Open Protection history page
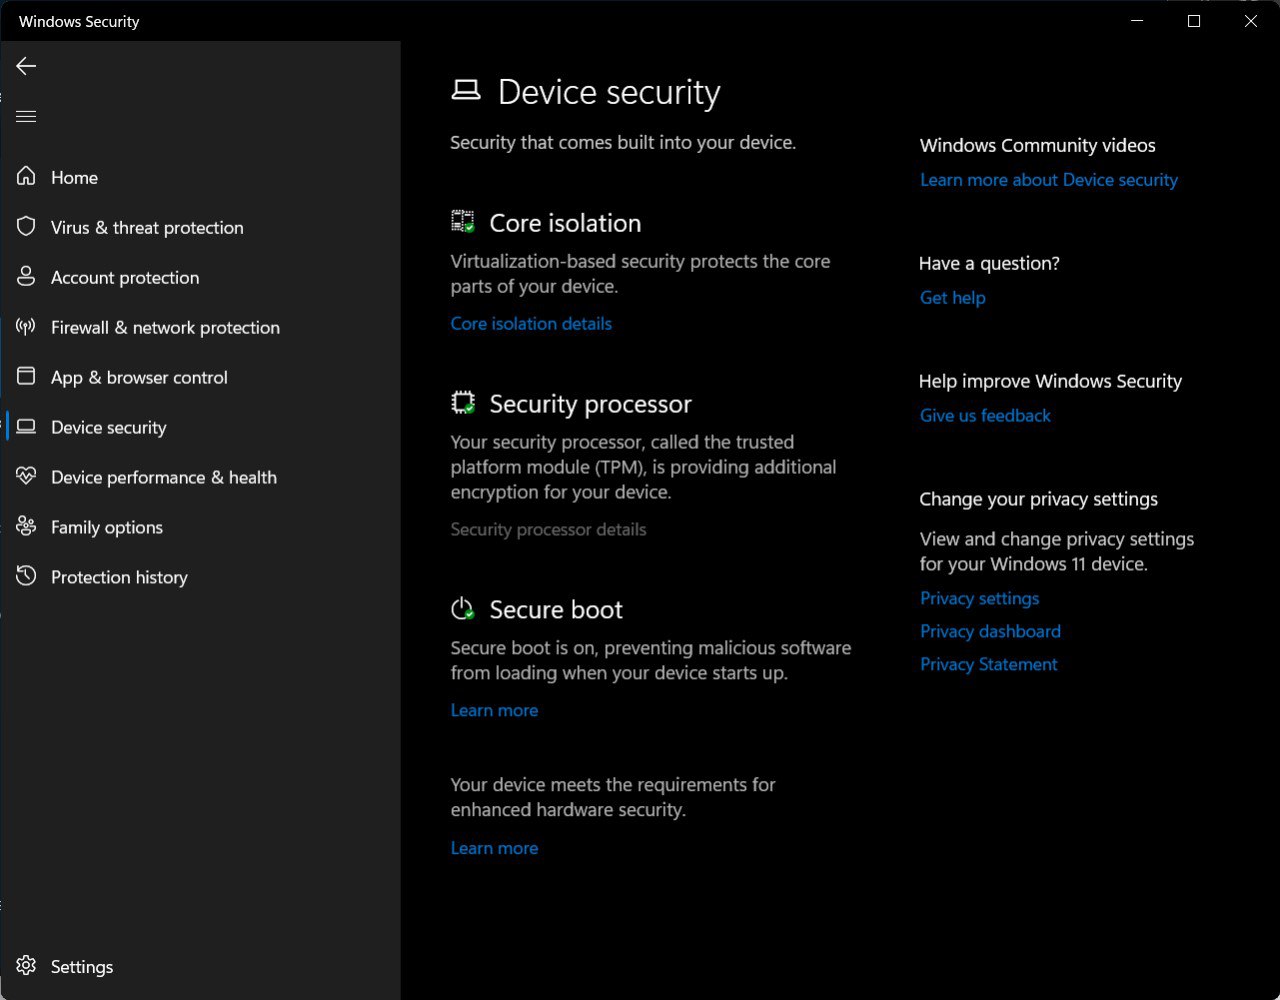Viewport: 1280px width, 1000px height. point(119,577)
